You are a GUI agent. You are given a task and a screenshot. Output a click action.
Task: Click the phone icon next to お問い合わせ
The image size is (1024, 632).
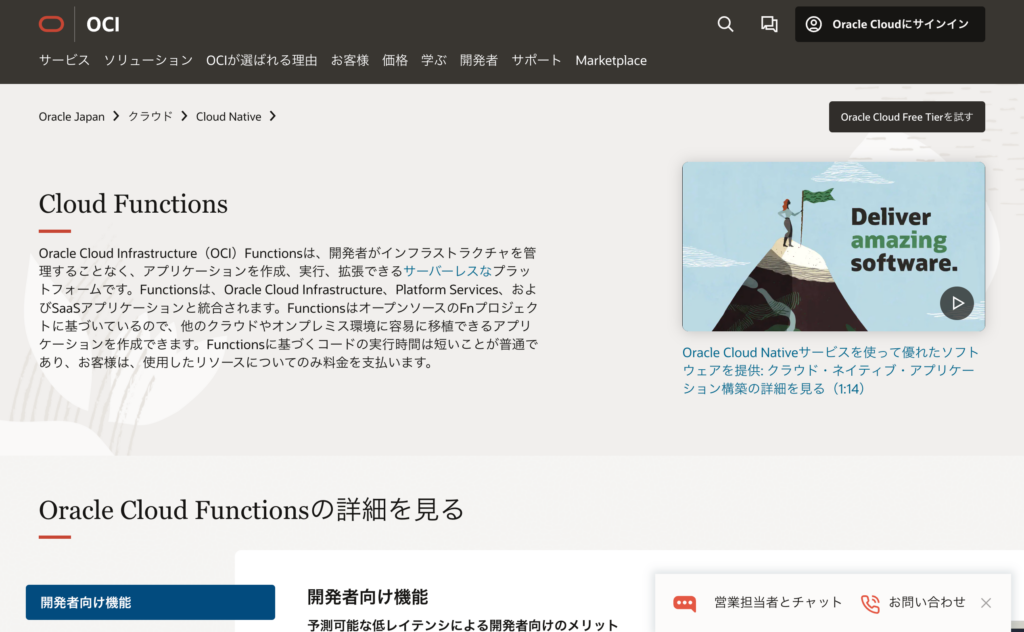point(870,603)
